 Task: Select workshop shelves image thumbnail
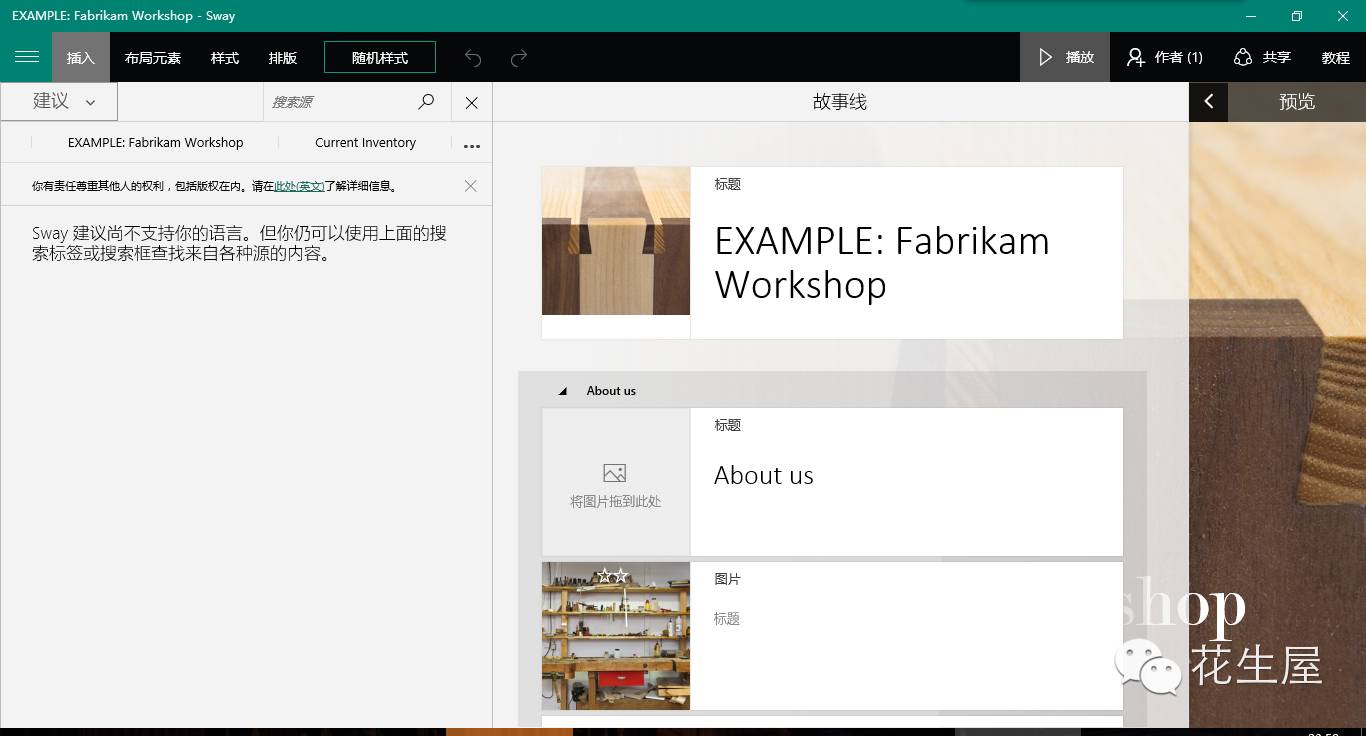[616, 636]
